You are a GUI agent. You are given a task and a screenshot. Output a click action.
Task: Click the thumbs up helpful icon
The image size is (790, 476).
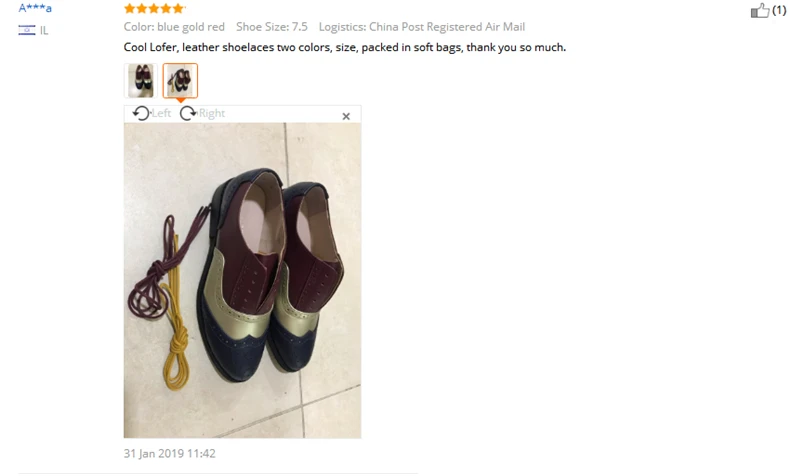click(x=760, y=11)
